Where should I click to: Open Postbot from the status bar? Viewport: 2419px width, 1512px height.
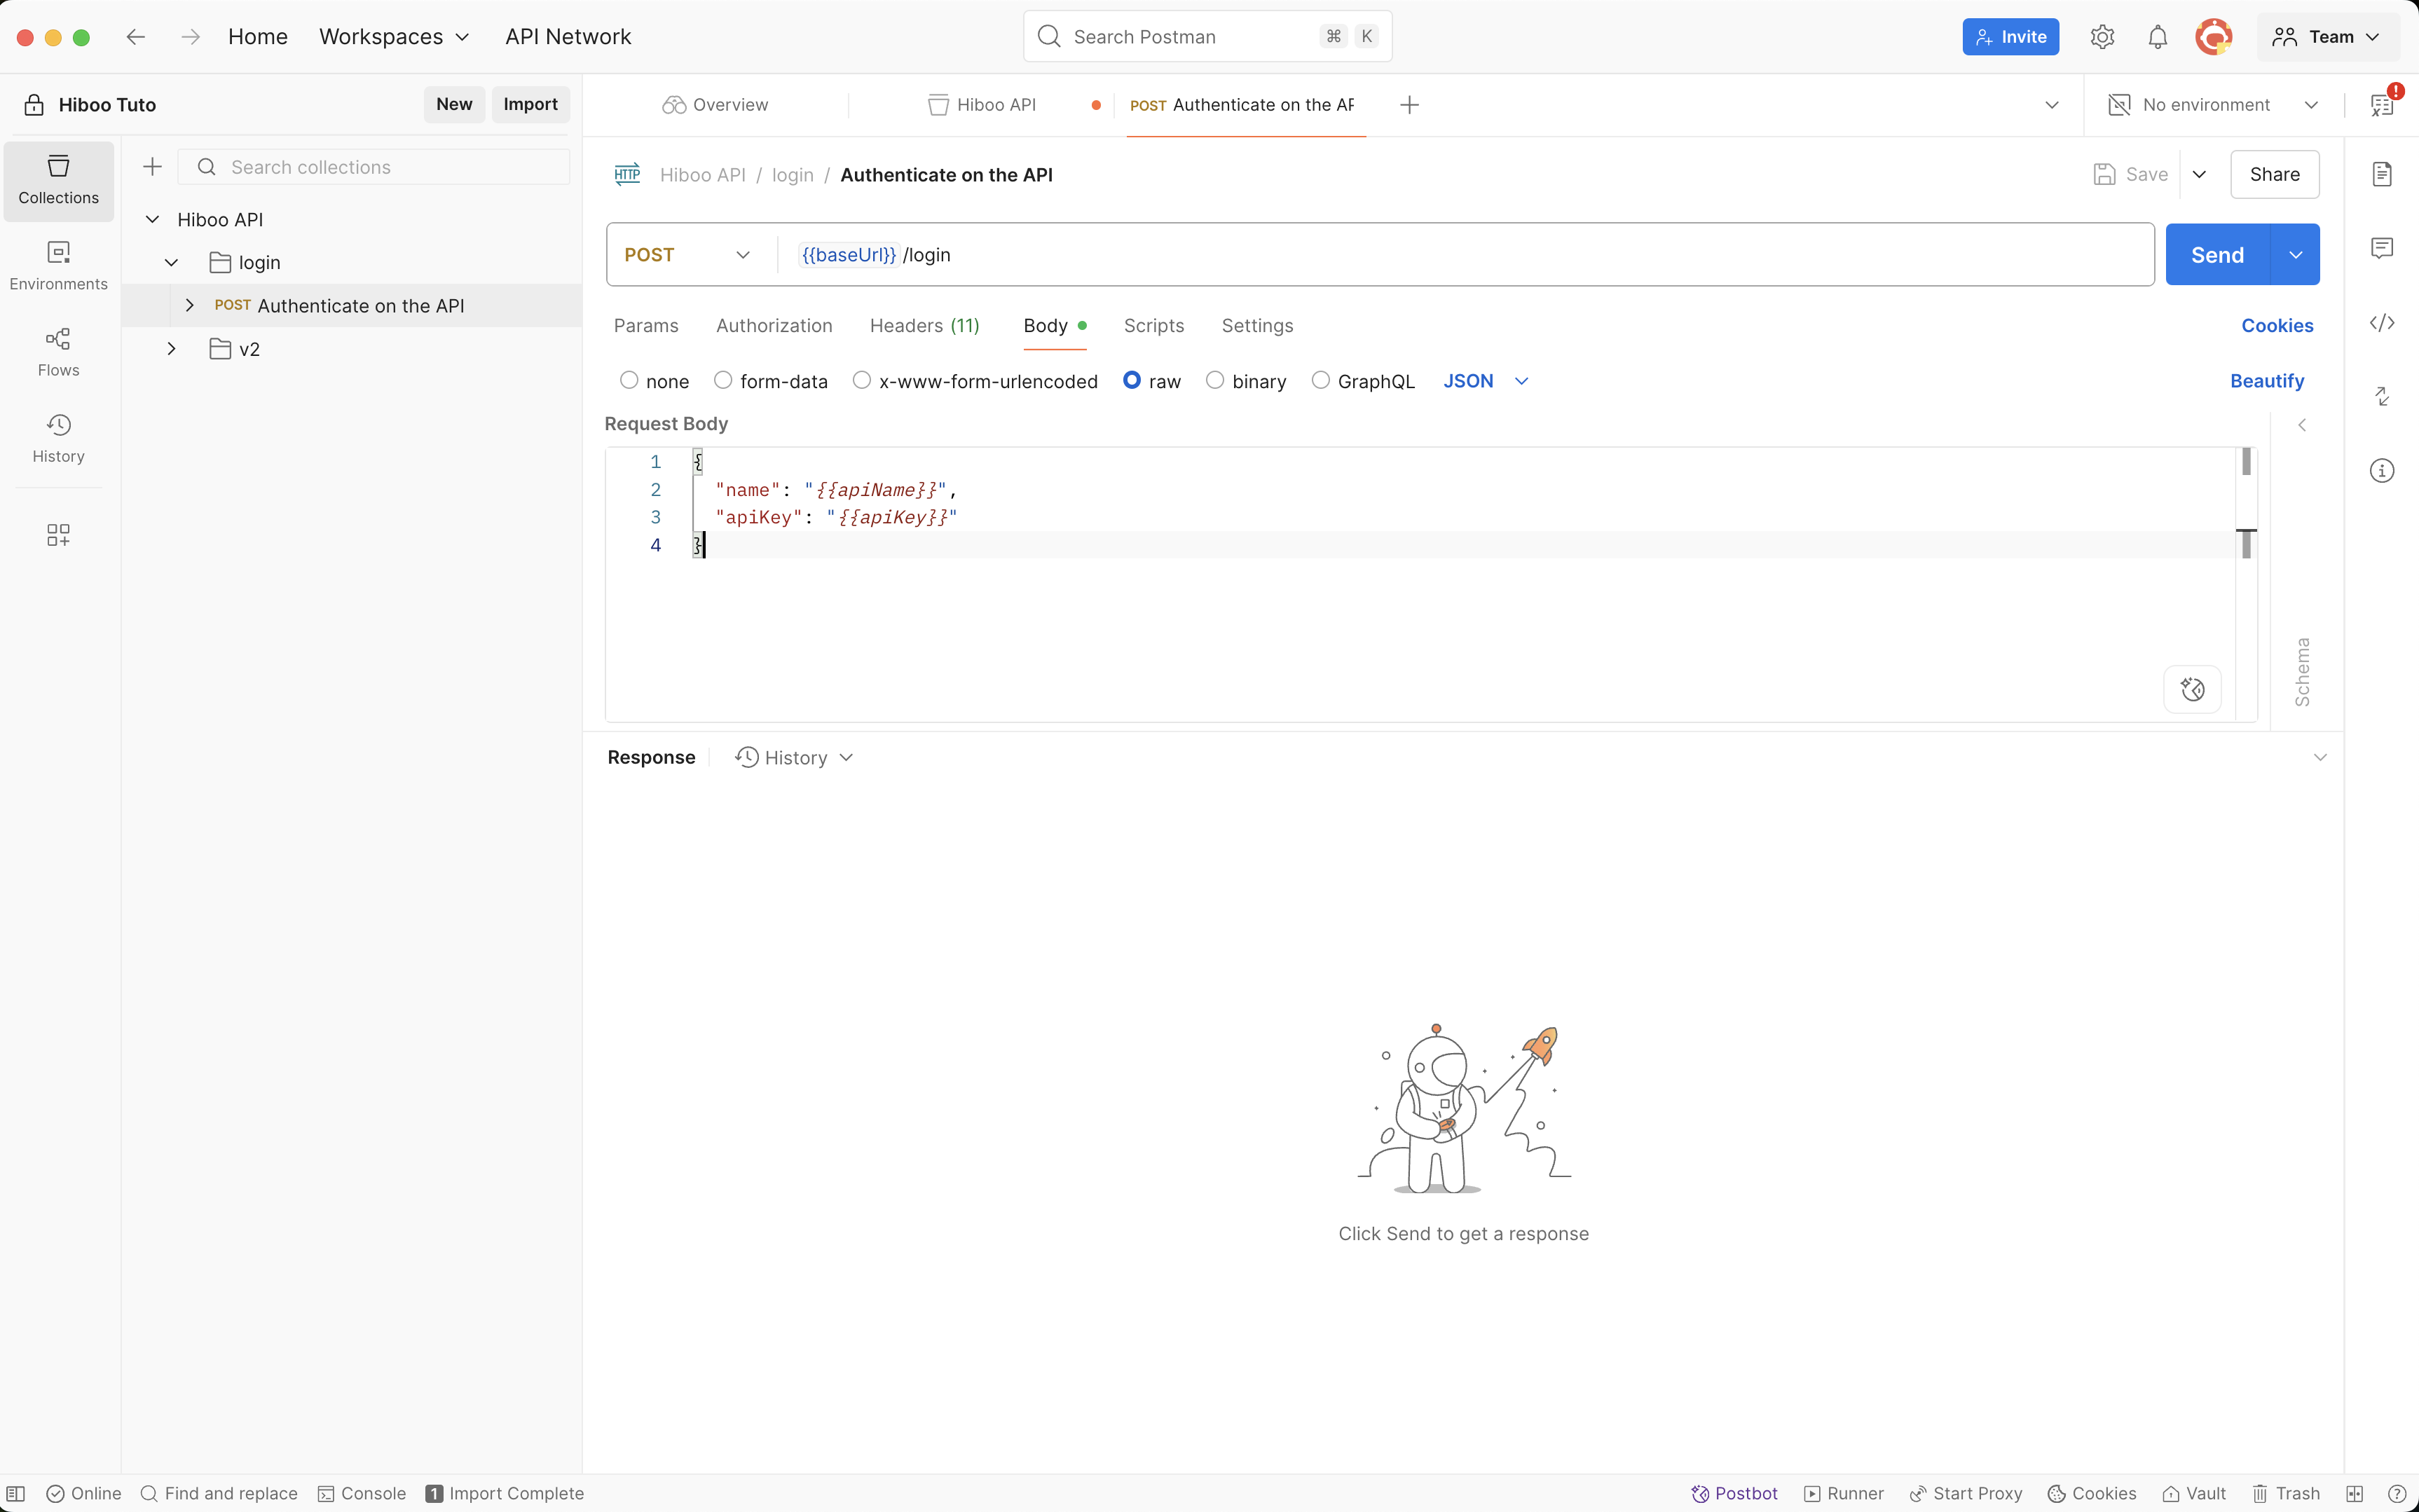1734,1493
